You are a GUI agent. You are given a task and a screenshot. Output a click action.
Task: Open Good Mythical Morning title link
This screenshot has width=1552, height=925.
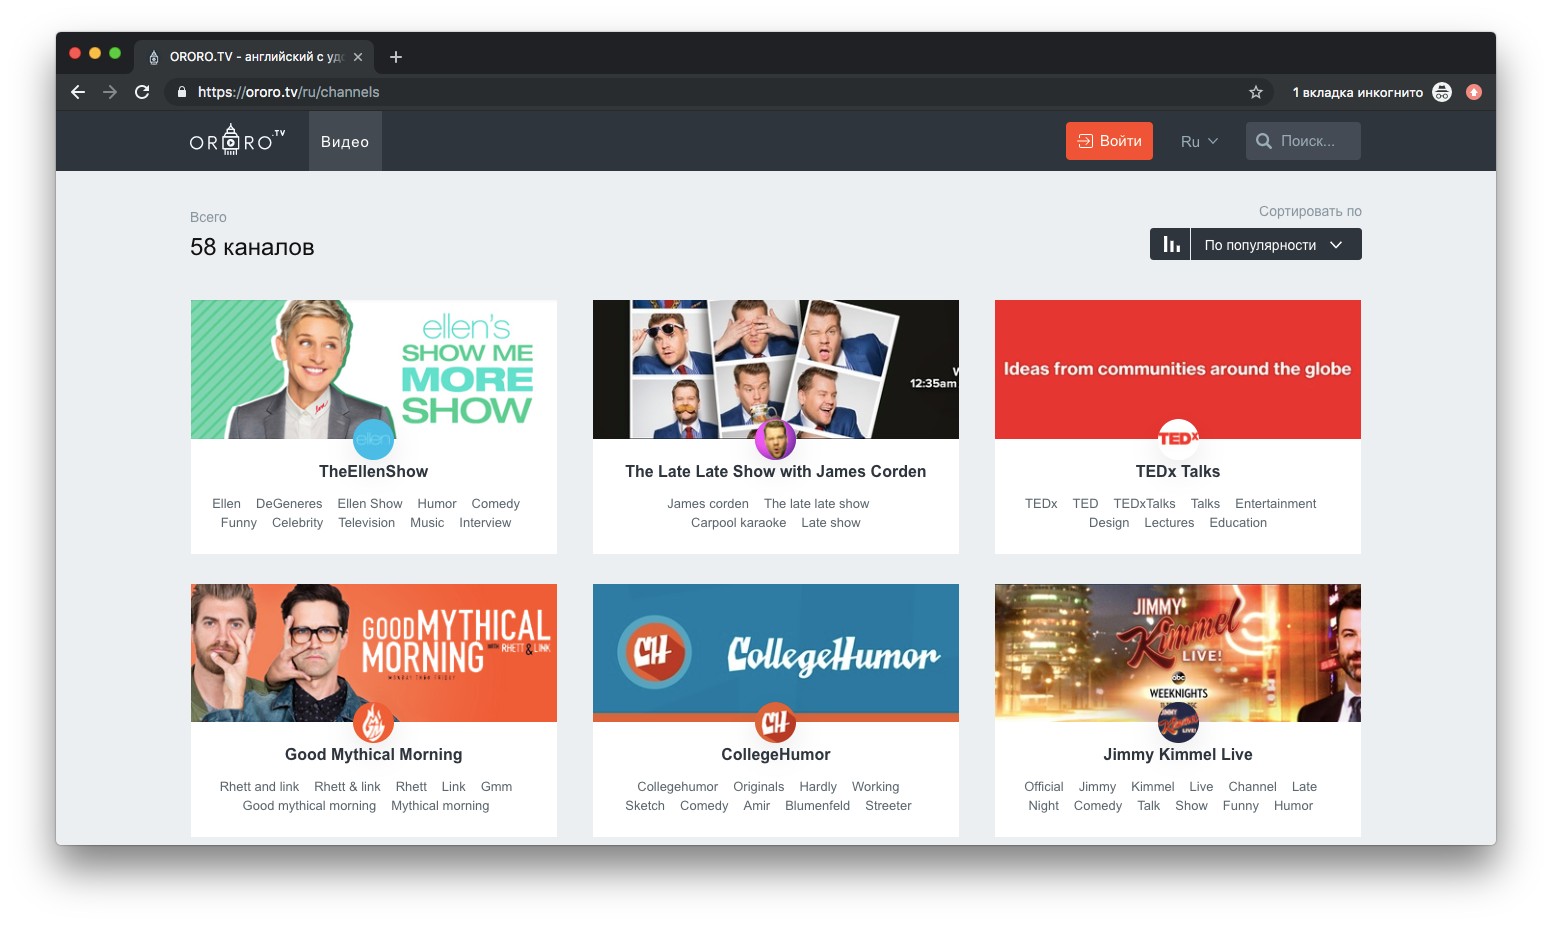tap(374, 755)
